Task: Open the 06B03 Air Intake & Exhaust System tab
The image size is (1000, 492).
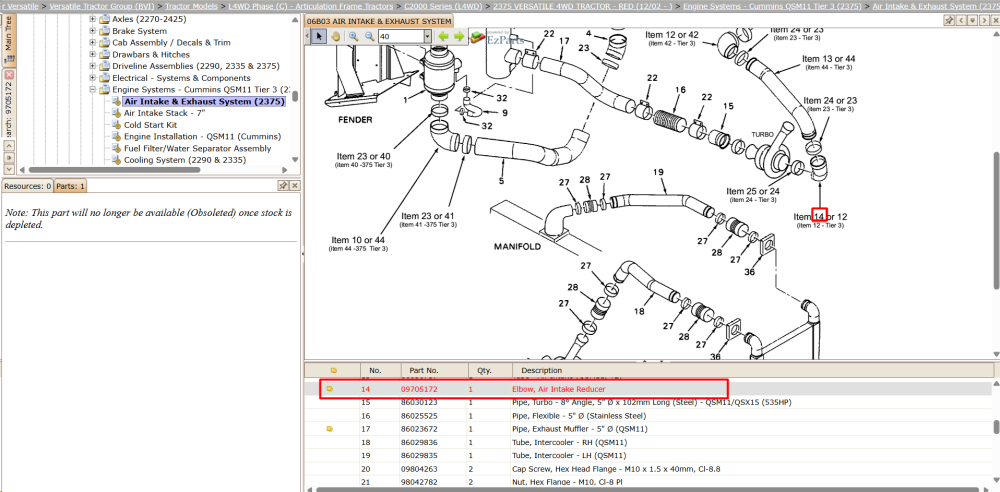Action: point(379,21)
